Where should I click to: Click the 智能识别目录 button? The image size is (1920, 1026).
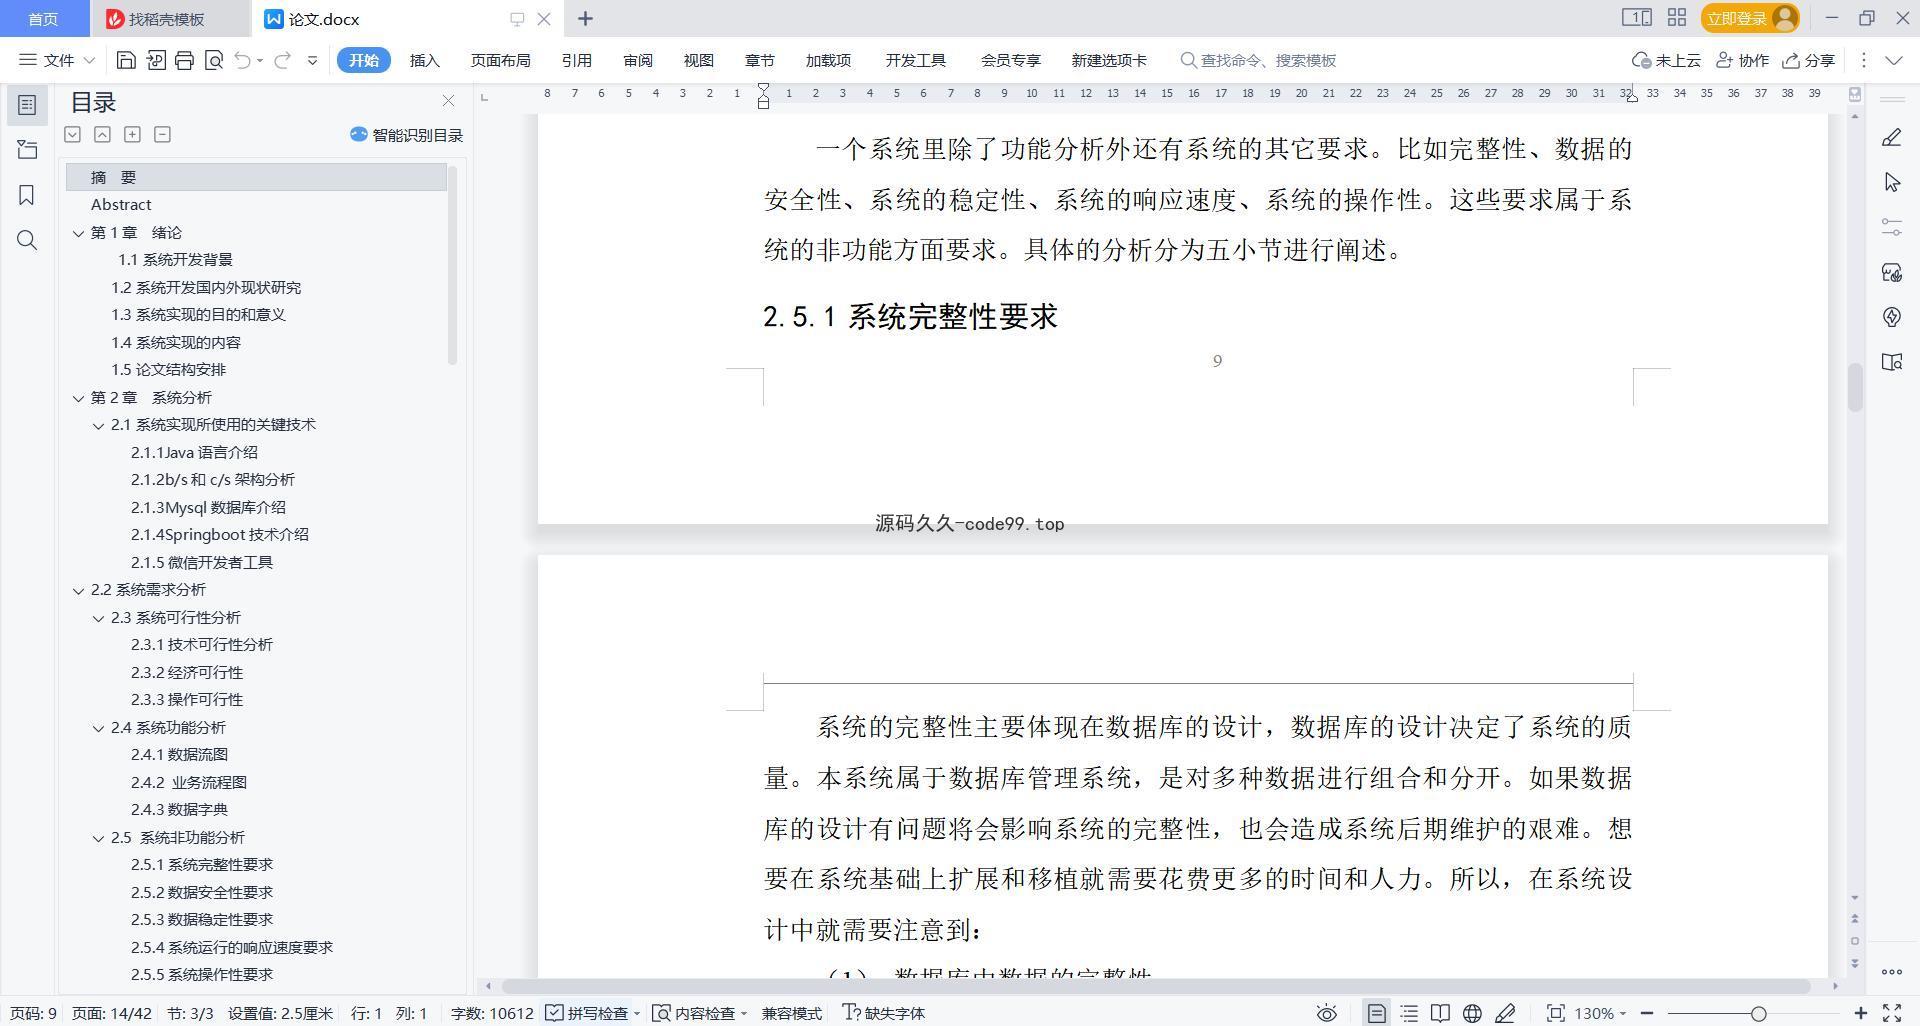[x=406, y=135]
